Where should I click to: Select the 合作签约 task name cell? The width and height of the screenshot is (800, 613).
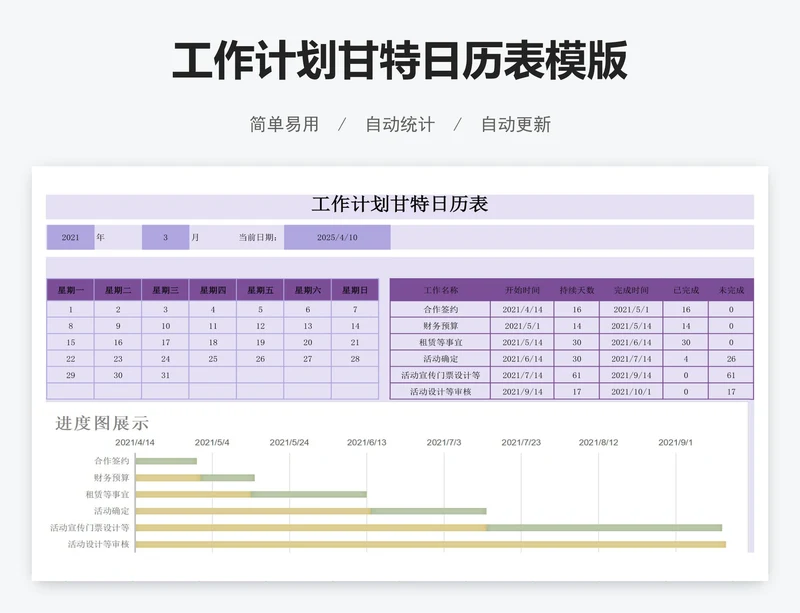tap(440, 310)
